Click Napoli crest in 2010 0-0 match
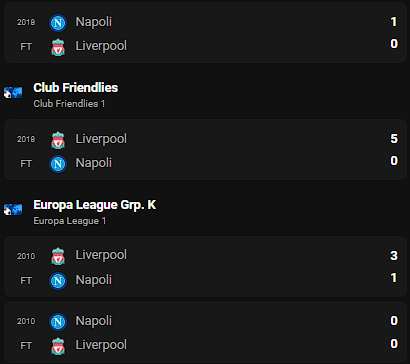Image resolution: width=410 pixels, height=364 pixels. pyautogui.click(x=58, y=322)
